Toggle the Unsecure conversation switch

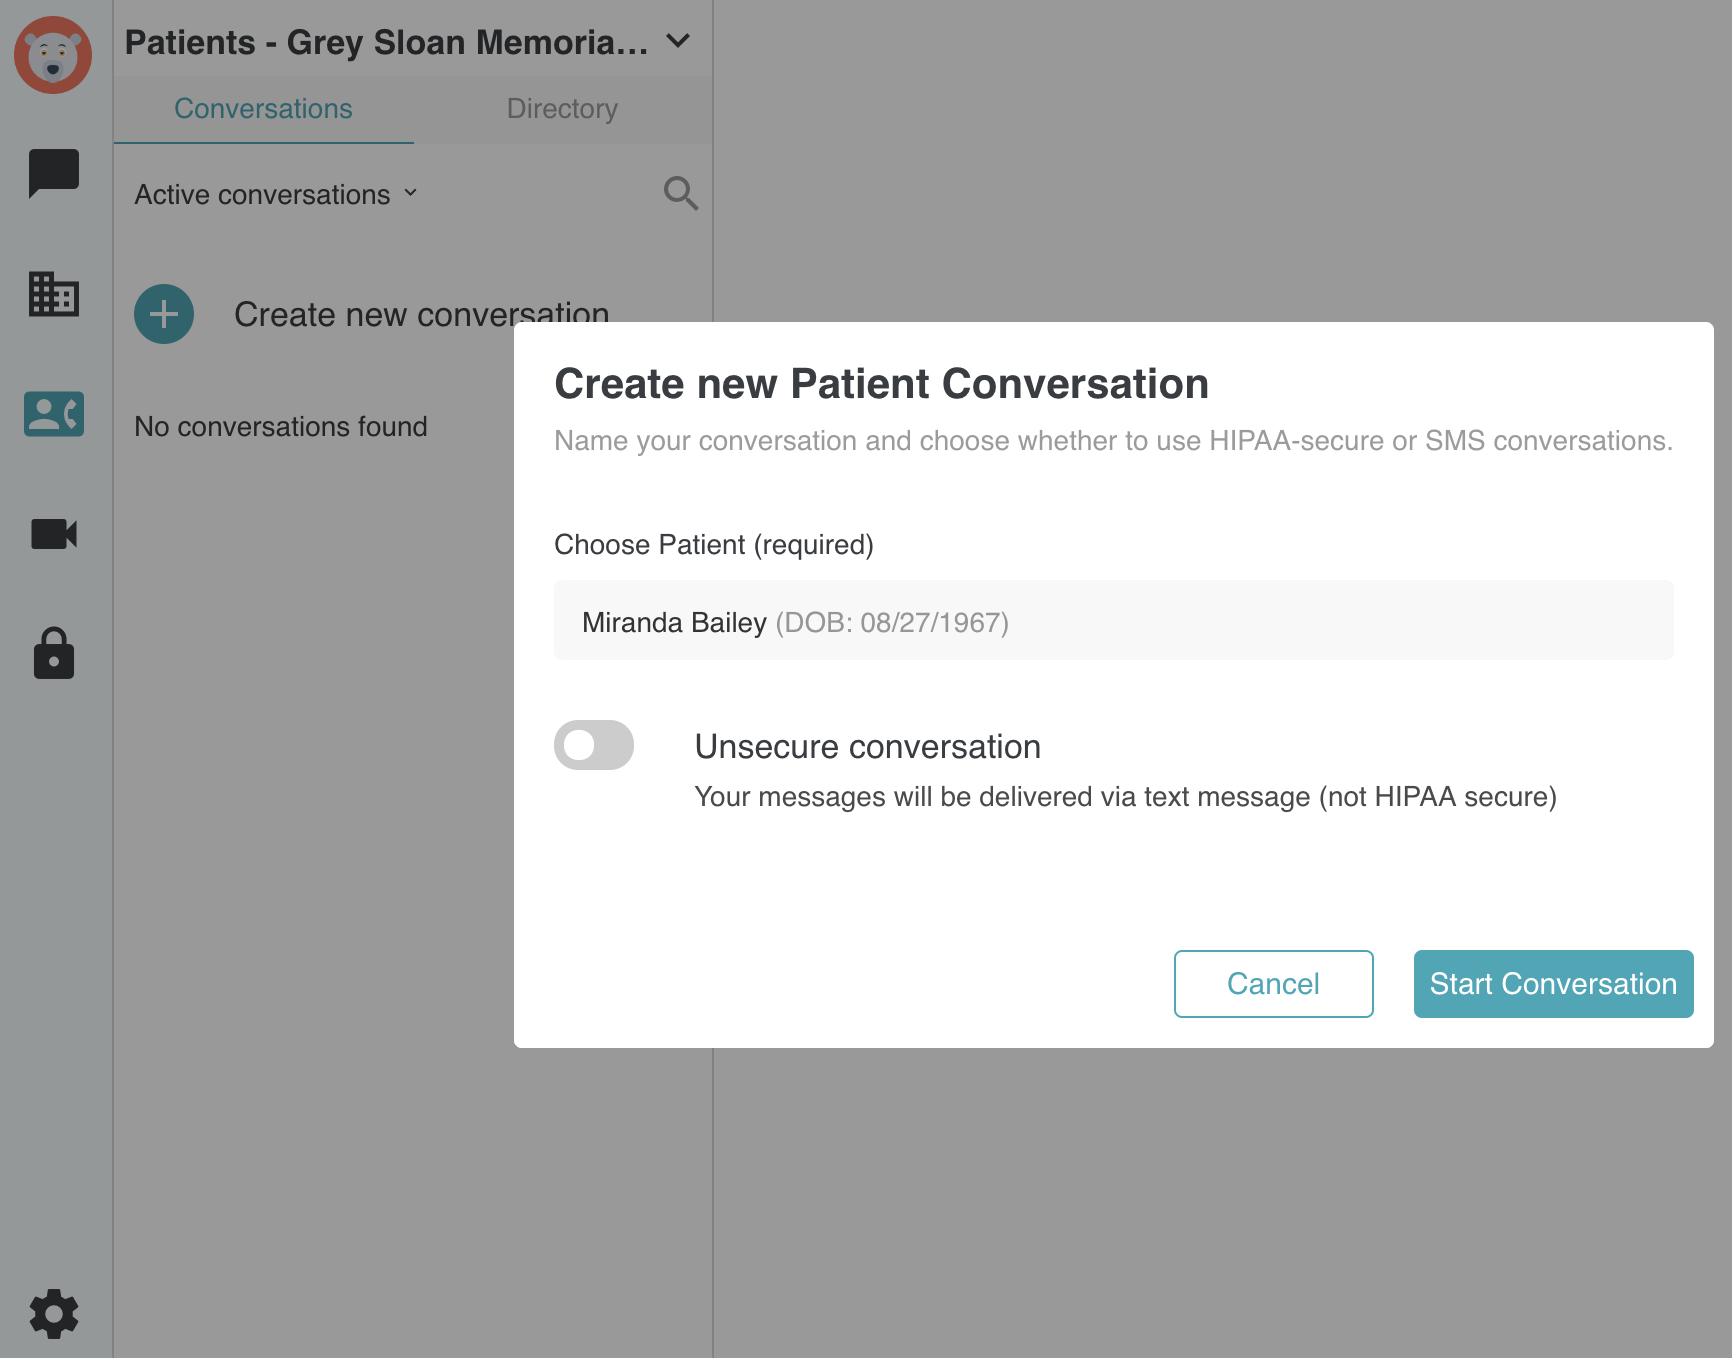[x=594, y=745]
